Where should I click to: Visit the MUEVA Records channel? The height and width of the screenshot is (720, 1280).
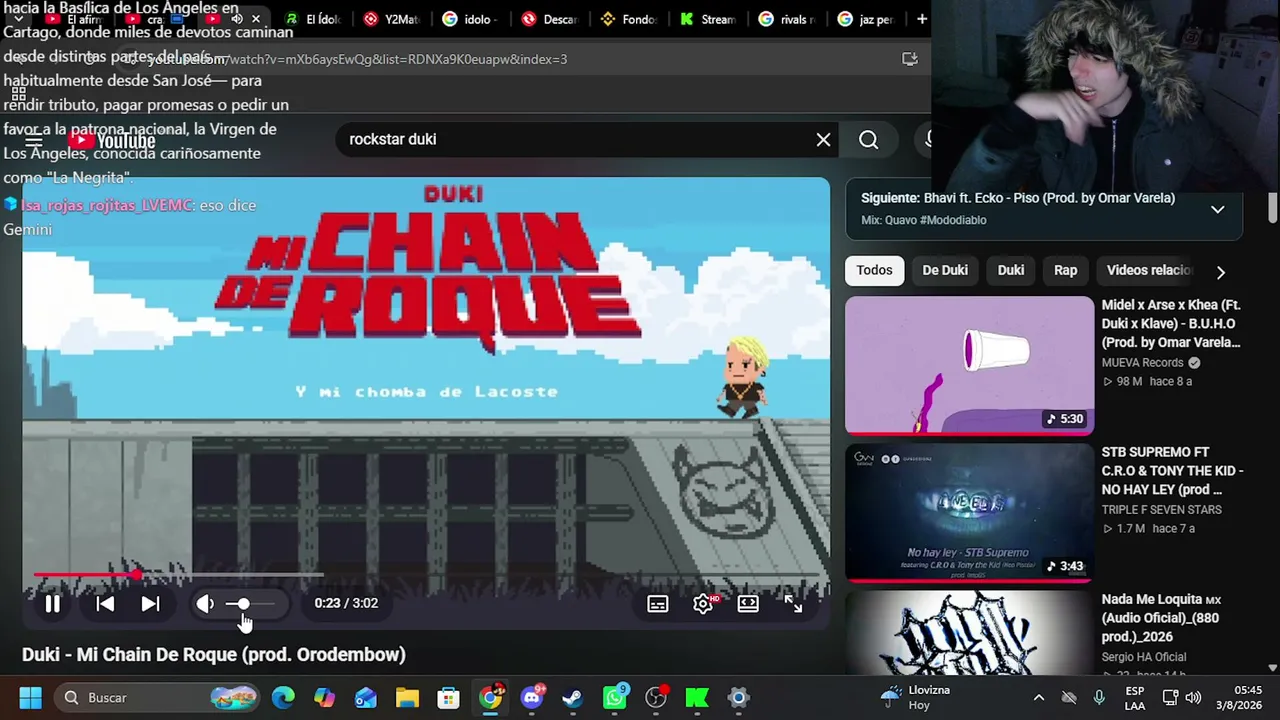(1142, 363)
